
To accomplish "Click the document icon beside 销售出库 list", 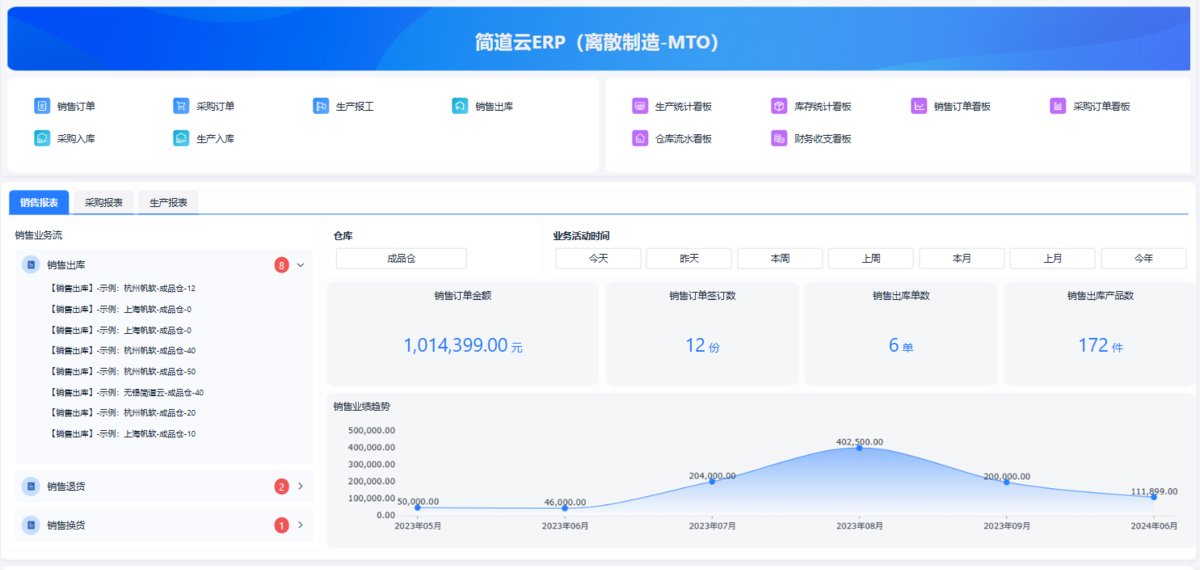I will point(31,265).
